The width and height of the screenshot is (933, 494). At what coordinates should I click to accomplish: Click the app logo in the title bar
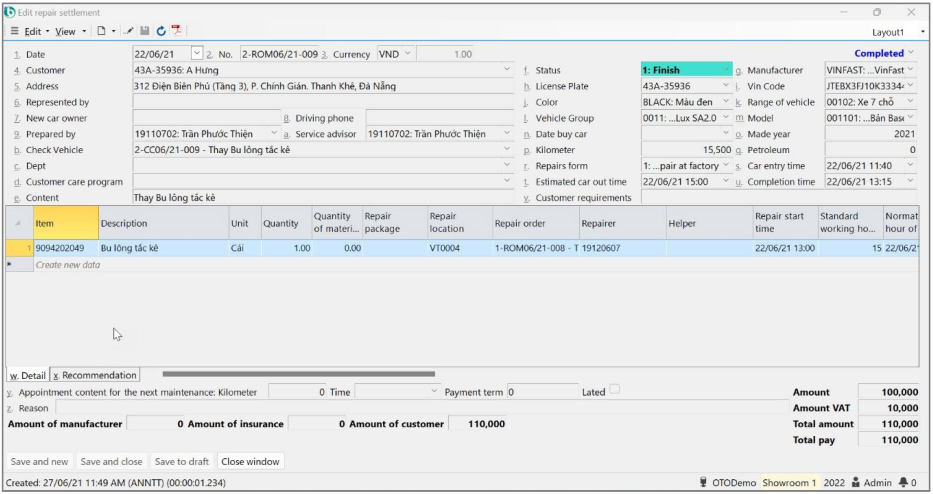click(10, 12)
